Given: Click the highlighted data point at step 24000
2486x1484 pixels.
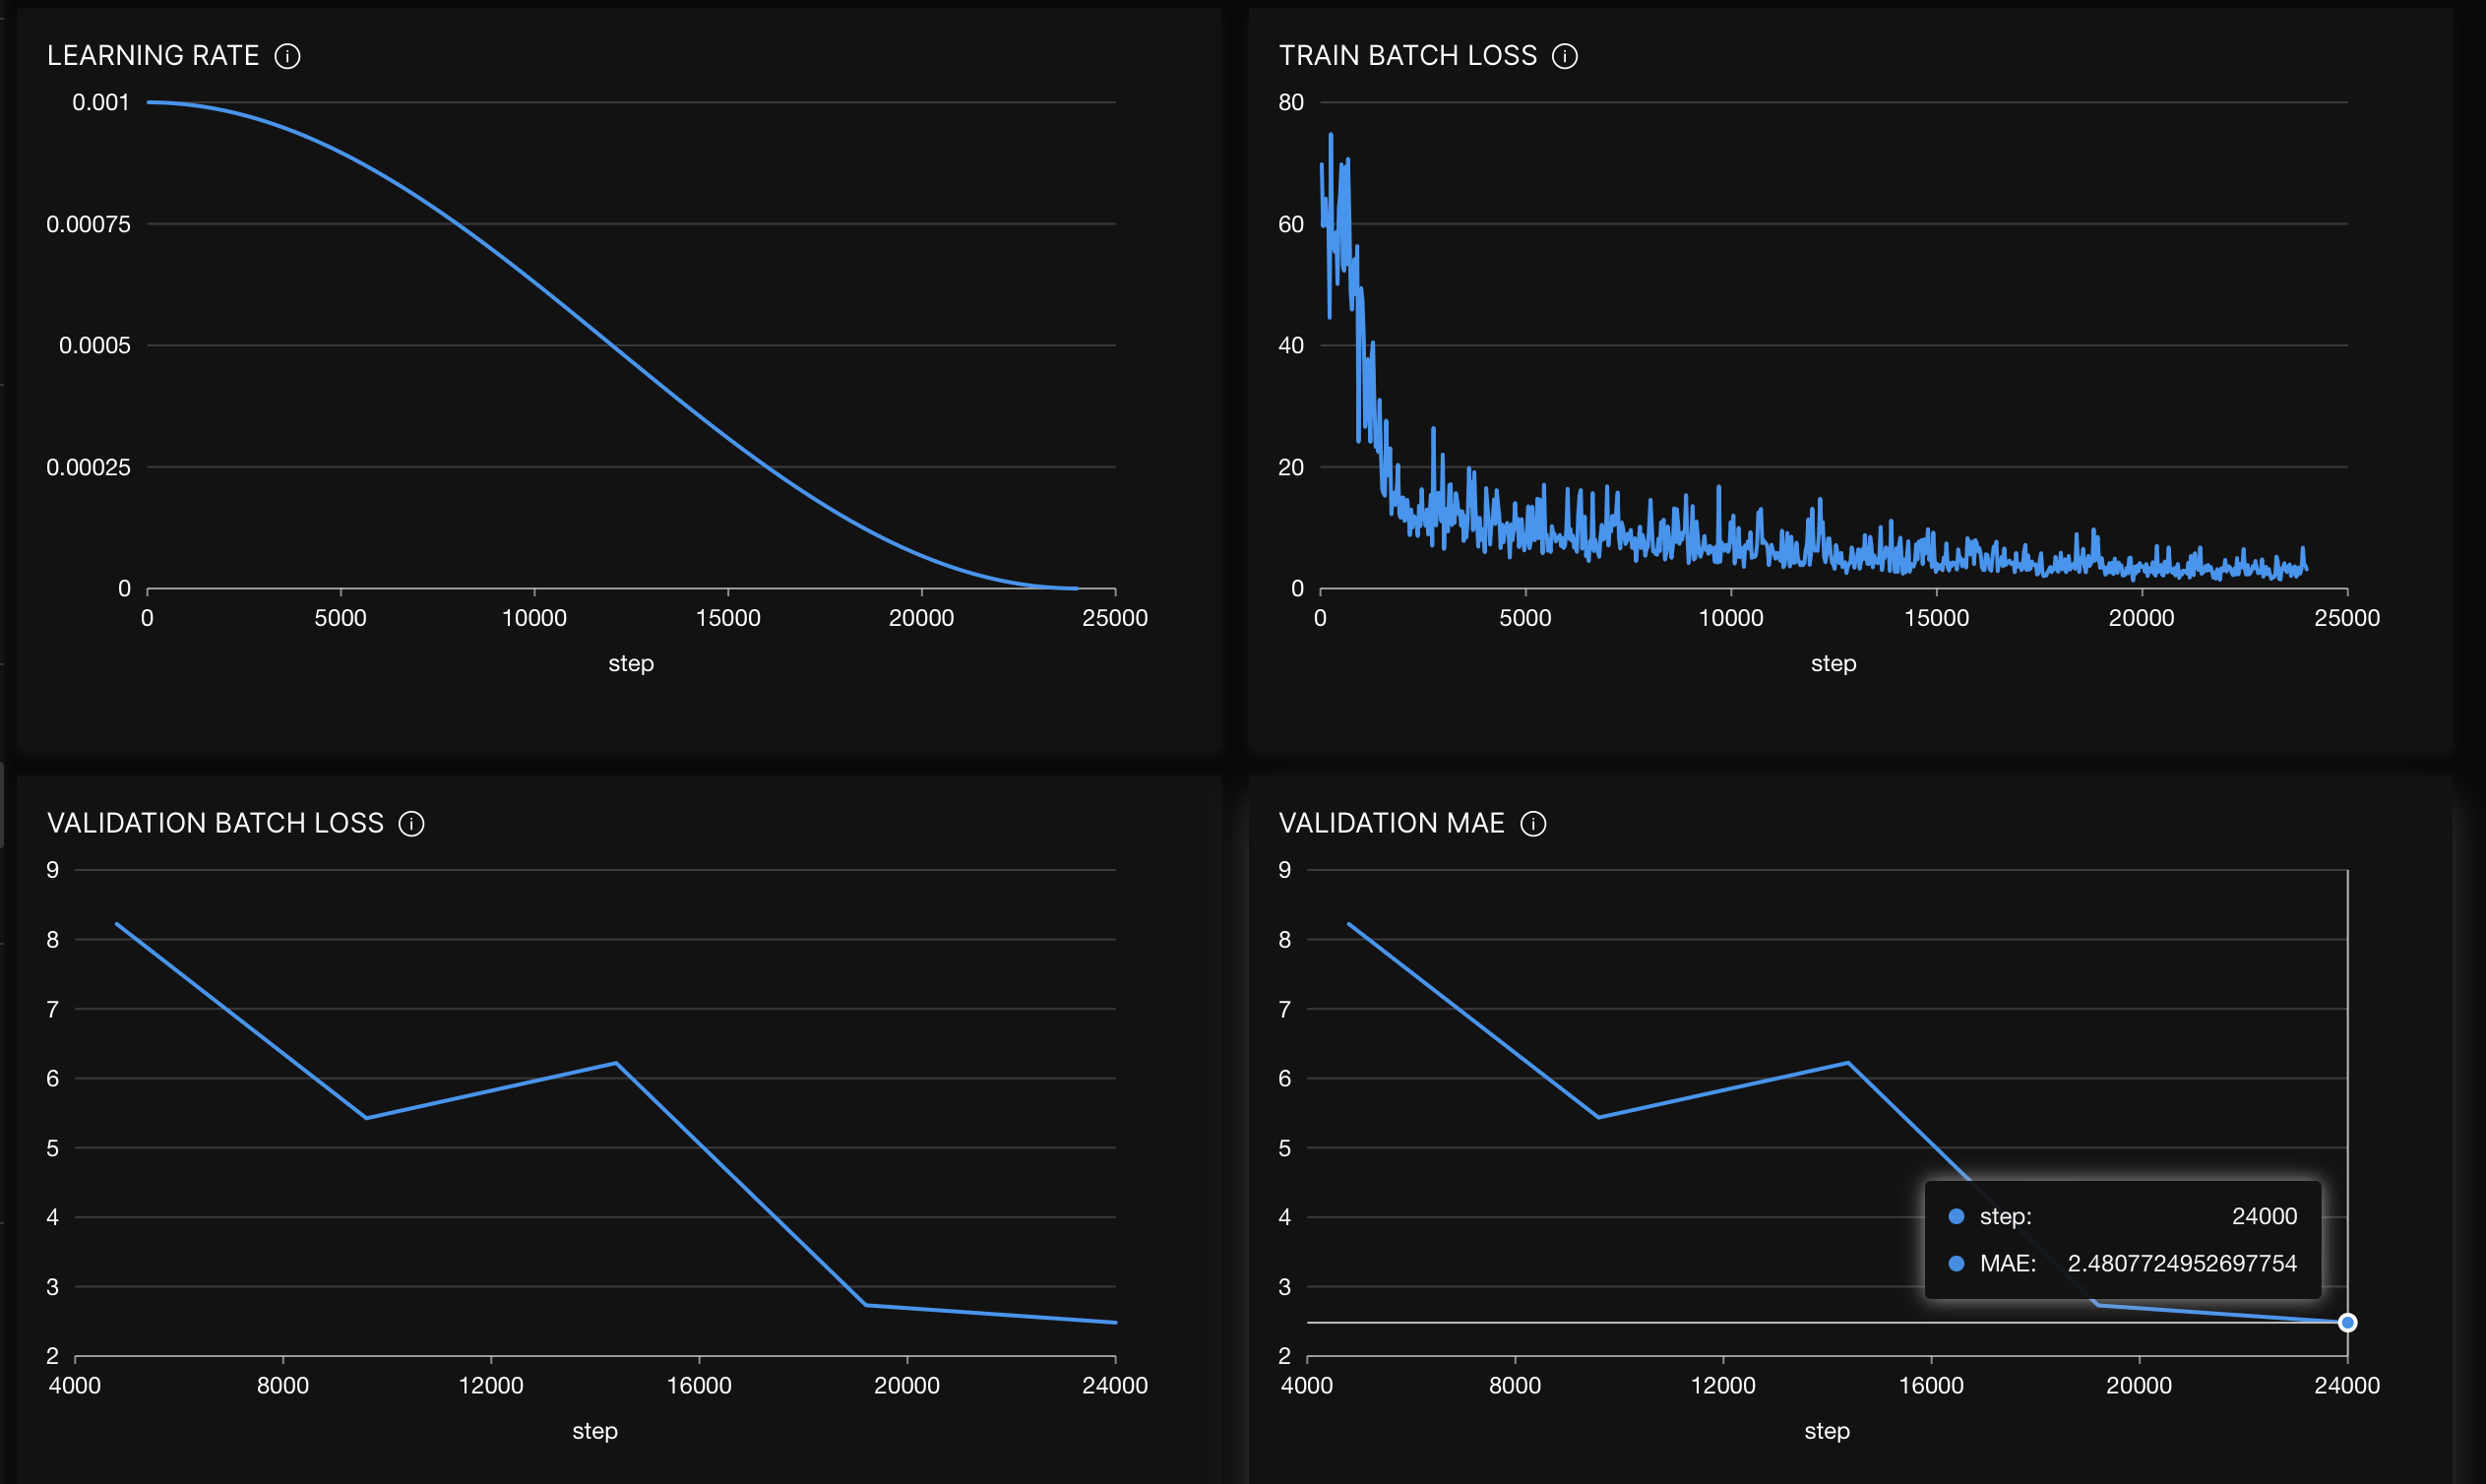Looking at the screenshot, I should [x=2347, y=1323].
